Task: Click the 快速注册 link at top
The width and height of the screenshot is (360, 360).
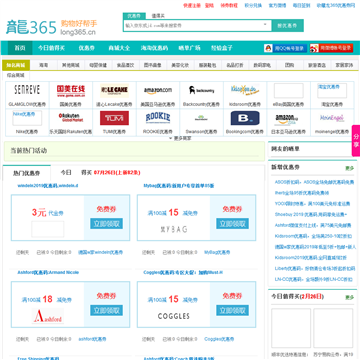Action: 192,6
